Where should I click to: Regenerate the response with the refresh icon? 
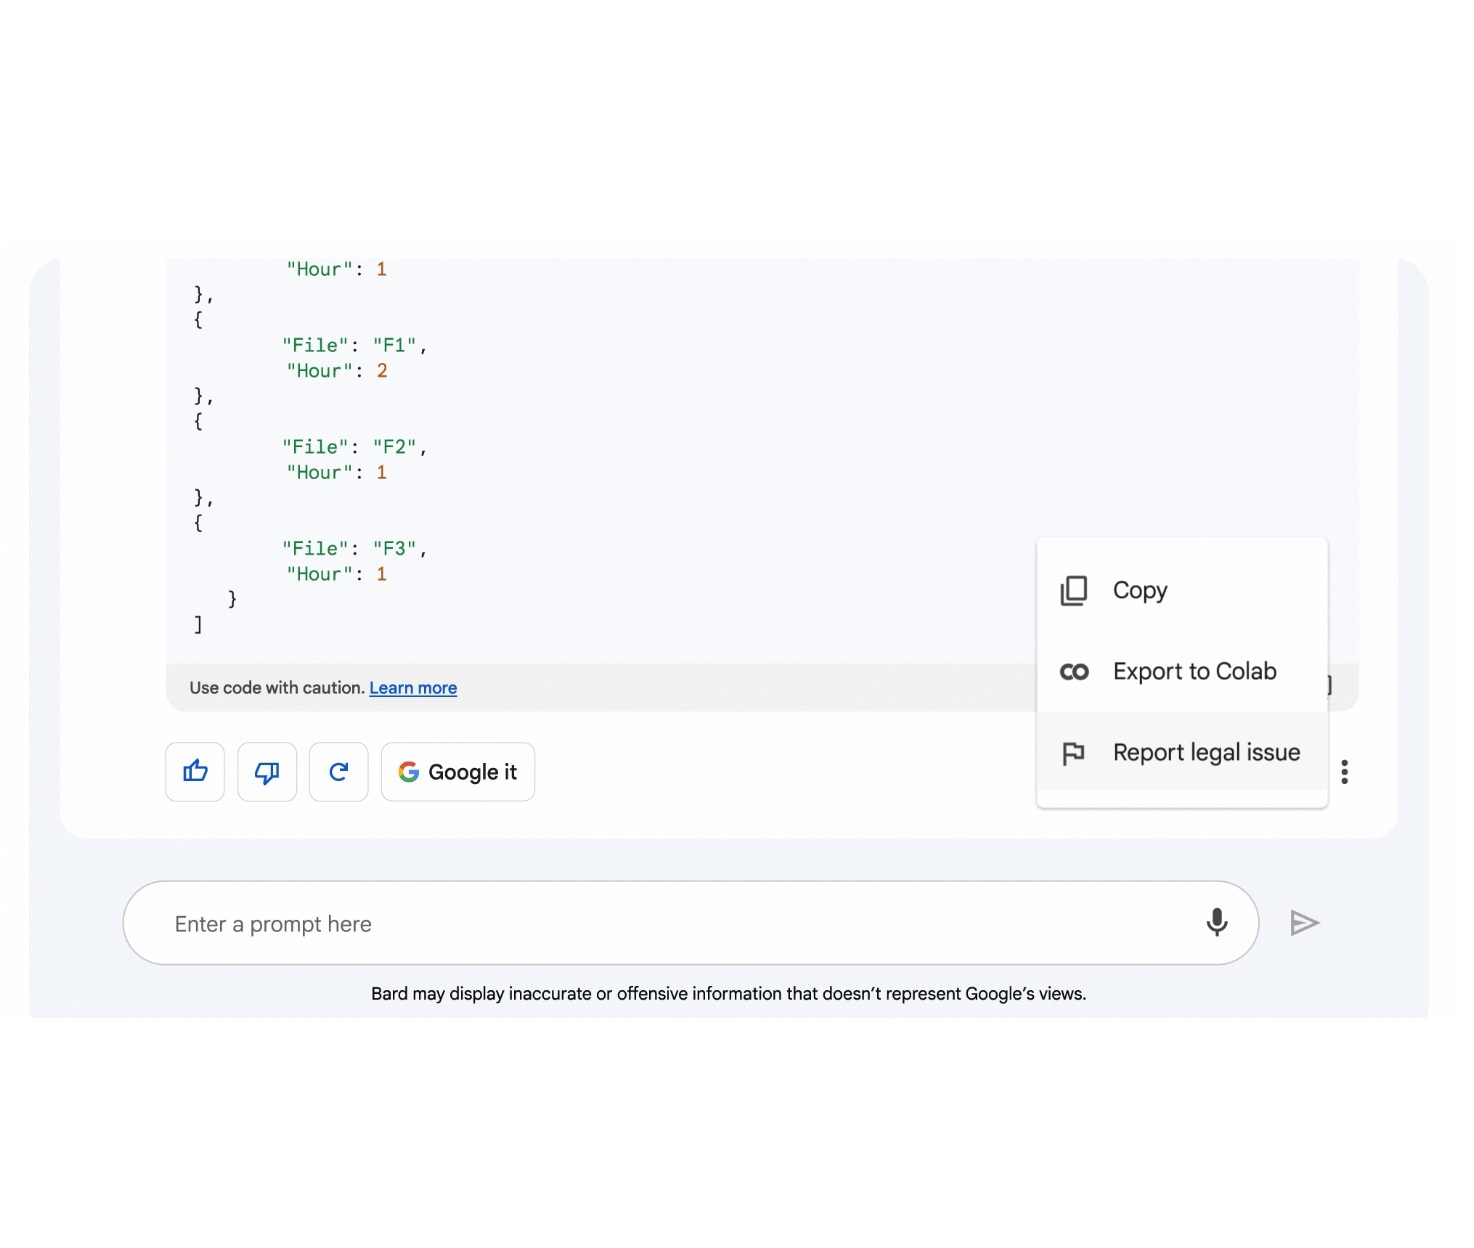click(x=339, y=771)
